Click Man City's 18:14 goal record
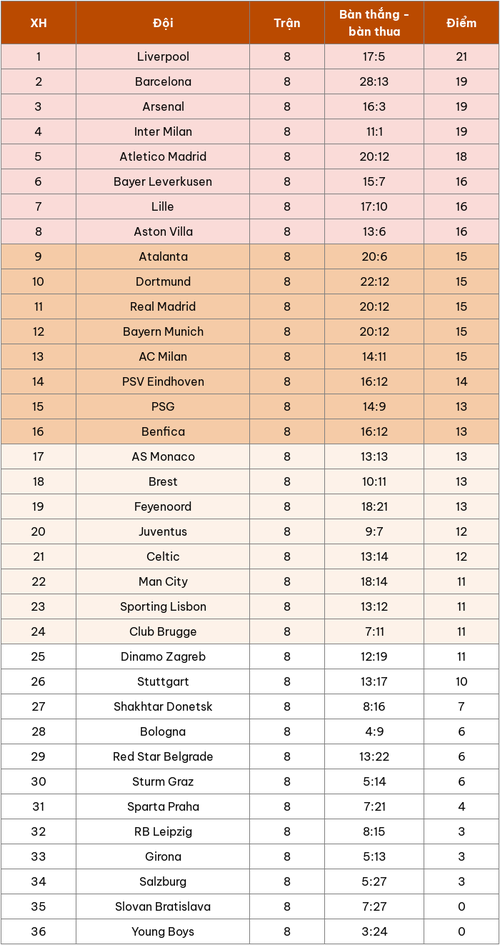500x945 pixels. point(374,582)
